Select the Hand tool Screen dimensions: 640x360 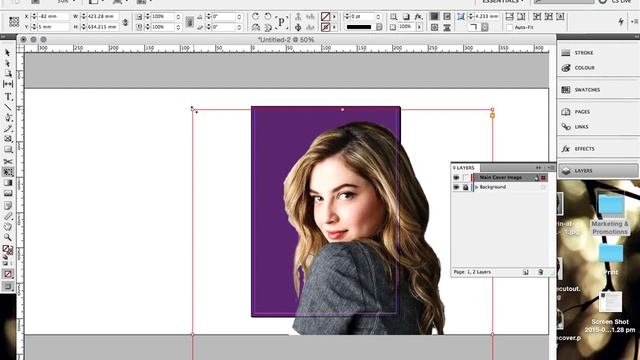[x=8, y=227]
